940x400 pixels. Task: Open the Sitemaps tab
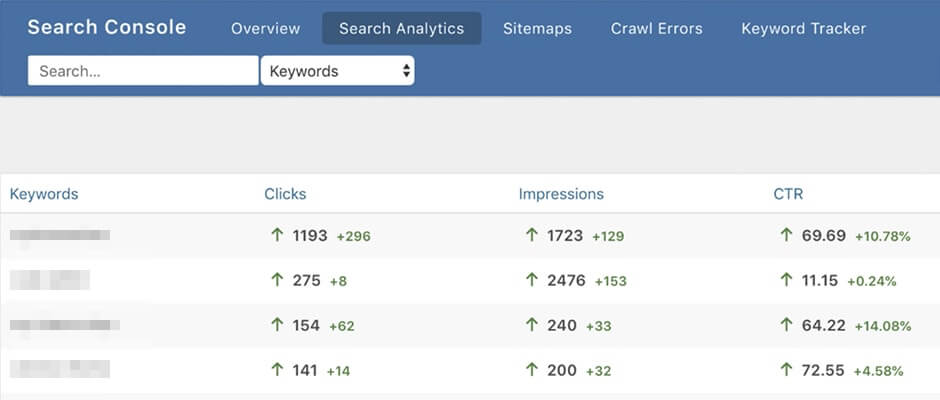tap(537, 28)
